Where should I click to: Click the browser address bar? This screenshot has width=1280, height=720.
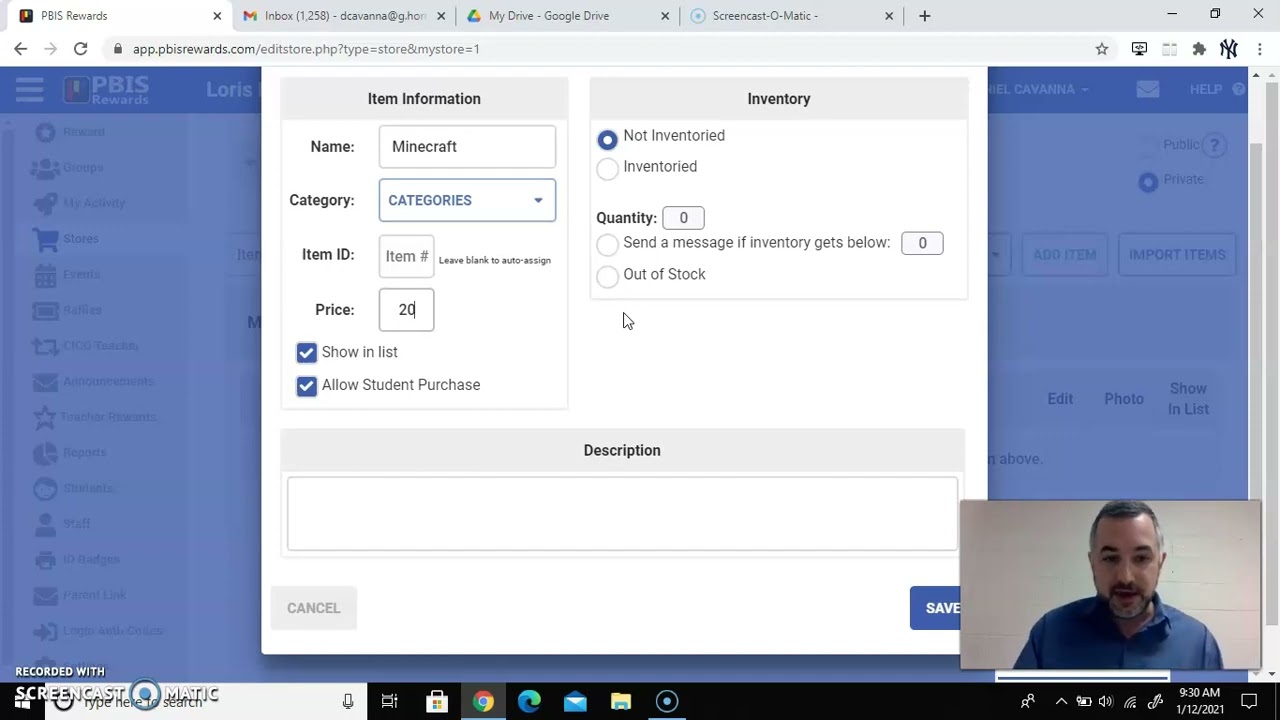click(600, 49)
